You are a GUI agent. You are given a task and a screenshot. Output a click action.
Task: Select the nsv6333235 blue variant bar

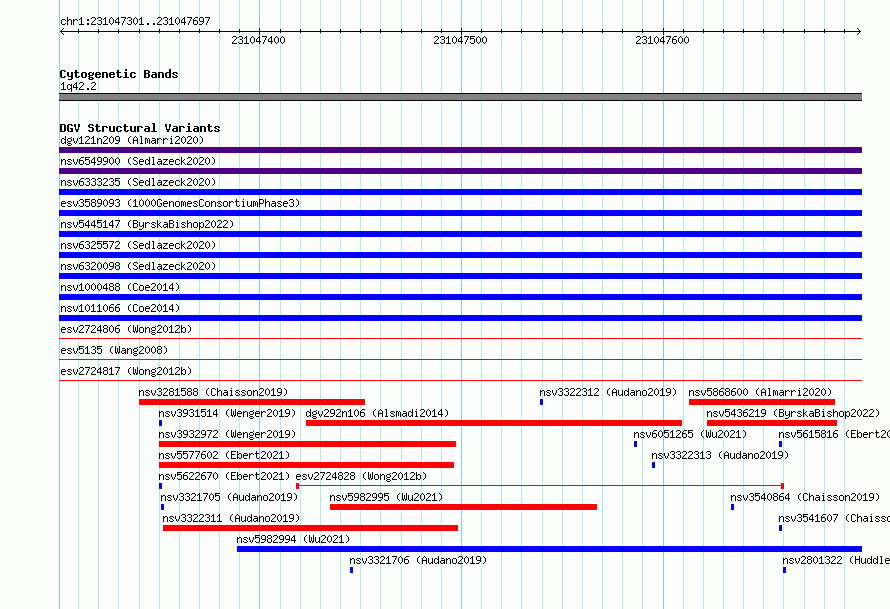pyautogui.click(x=460, y=192)
